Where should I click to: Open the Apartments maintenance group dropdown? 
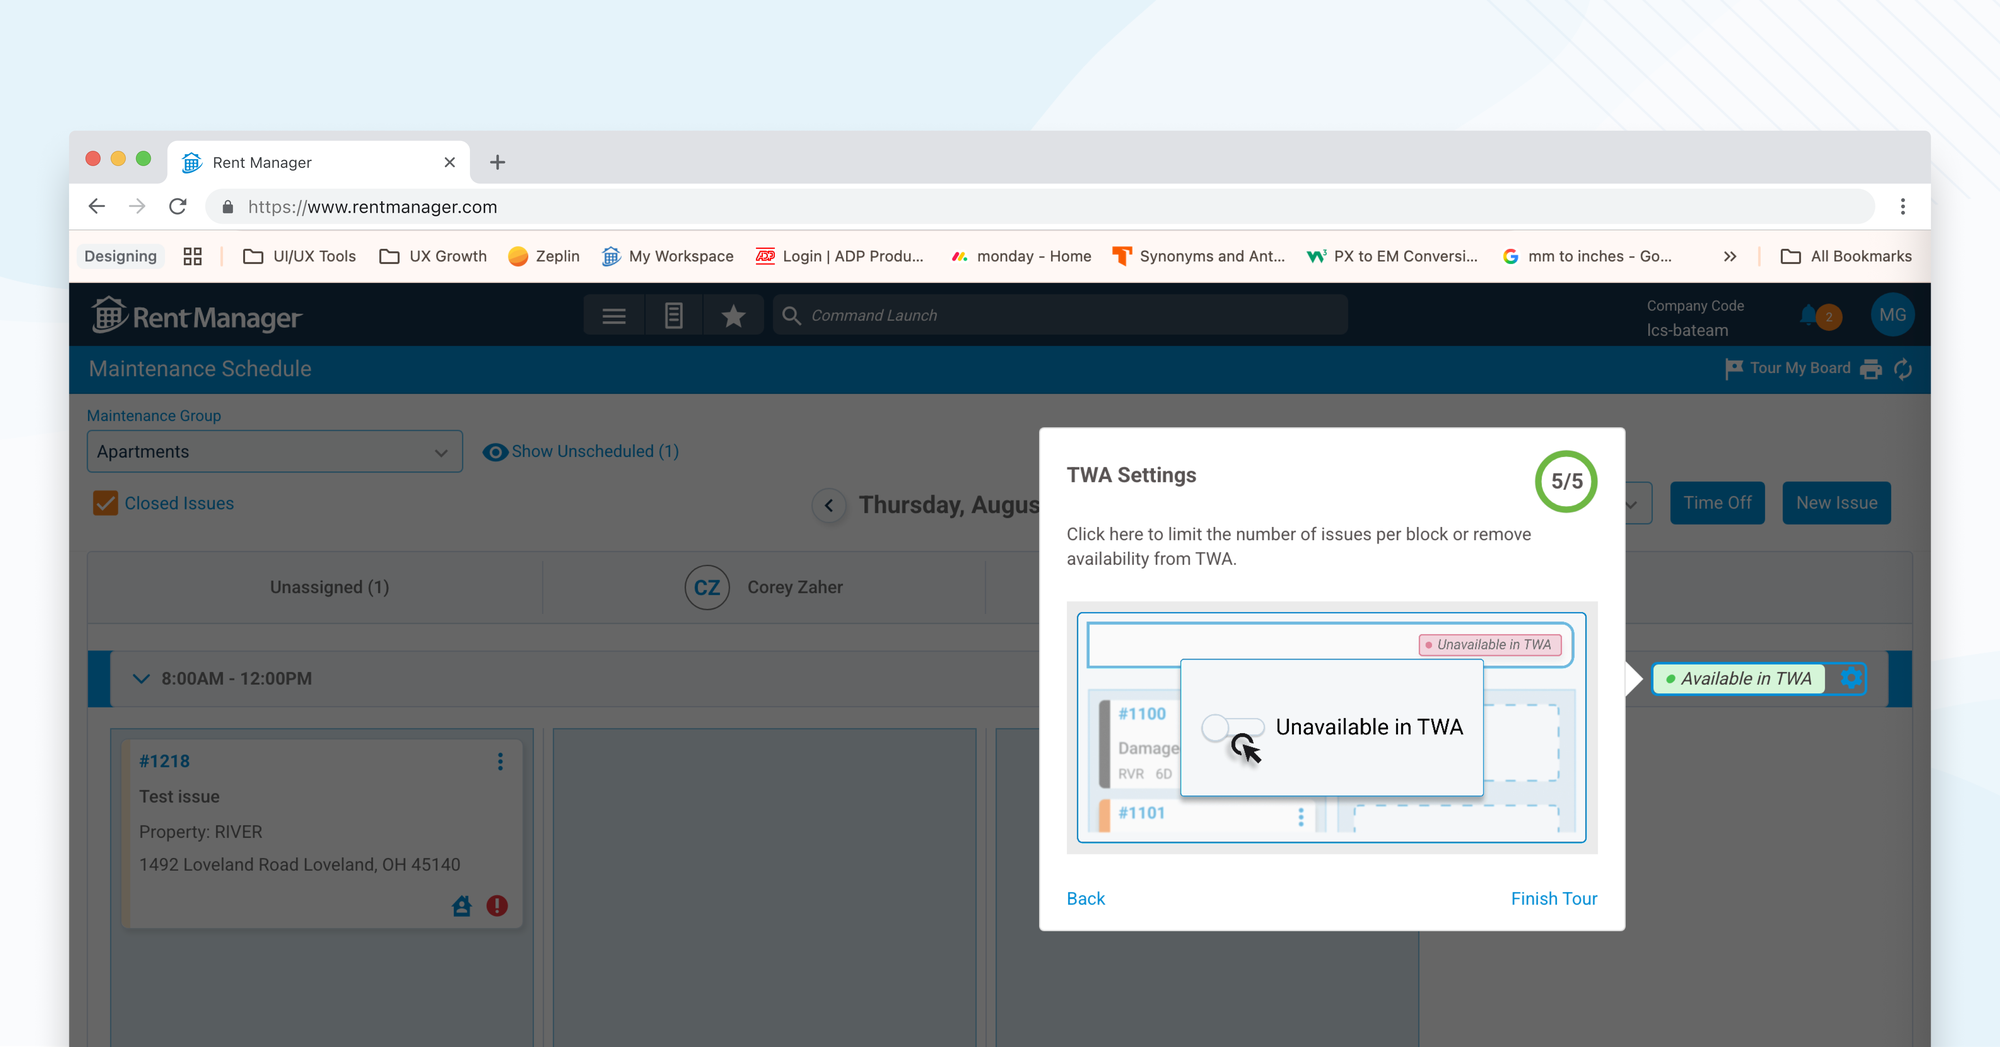click(275, 452)
